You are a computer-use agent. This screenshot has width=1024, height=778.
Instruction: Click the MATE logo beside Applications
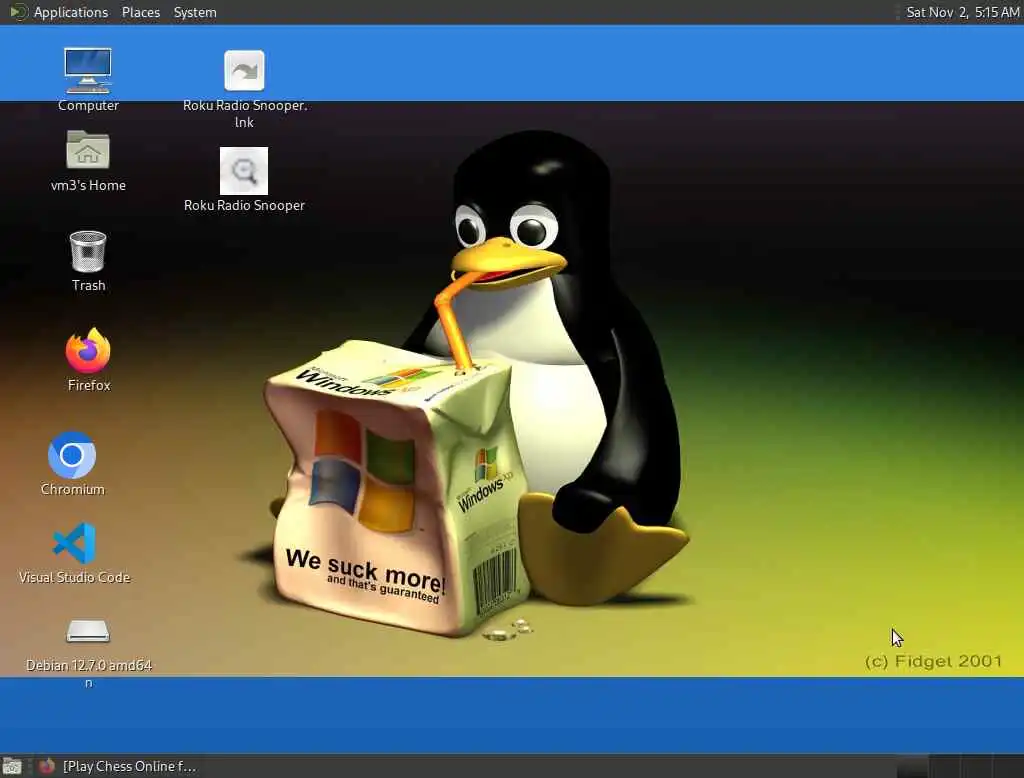pyautogui.click(x=18, y=12)
